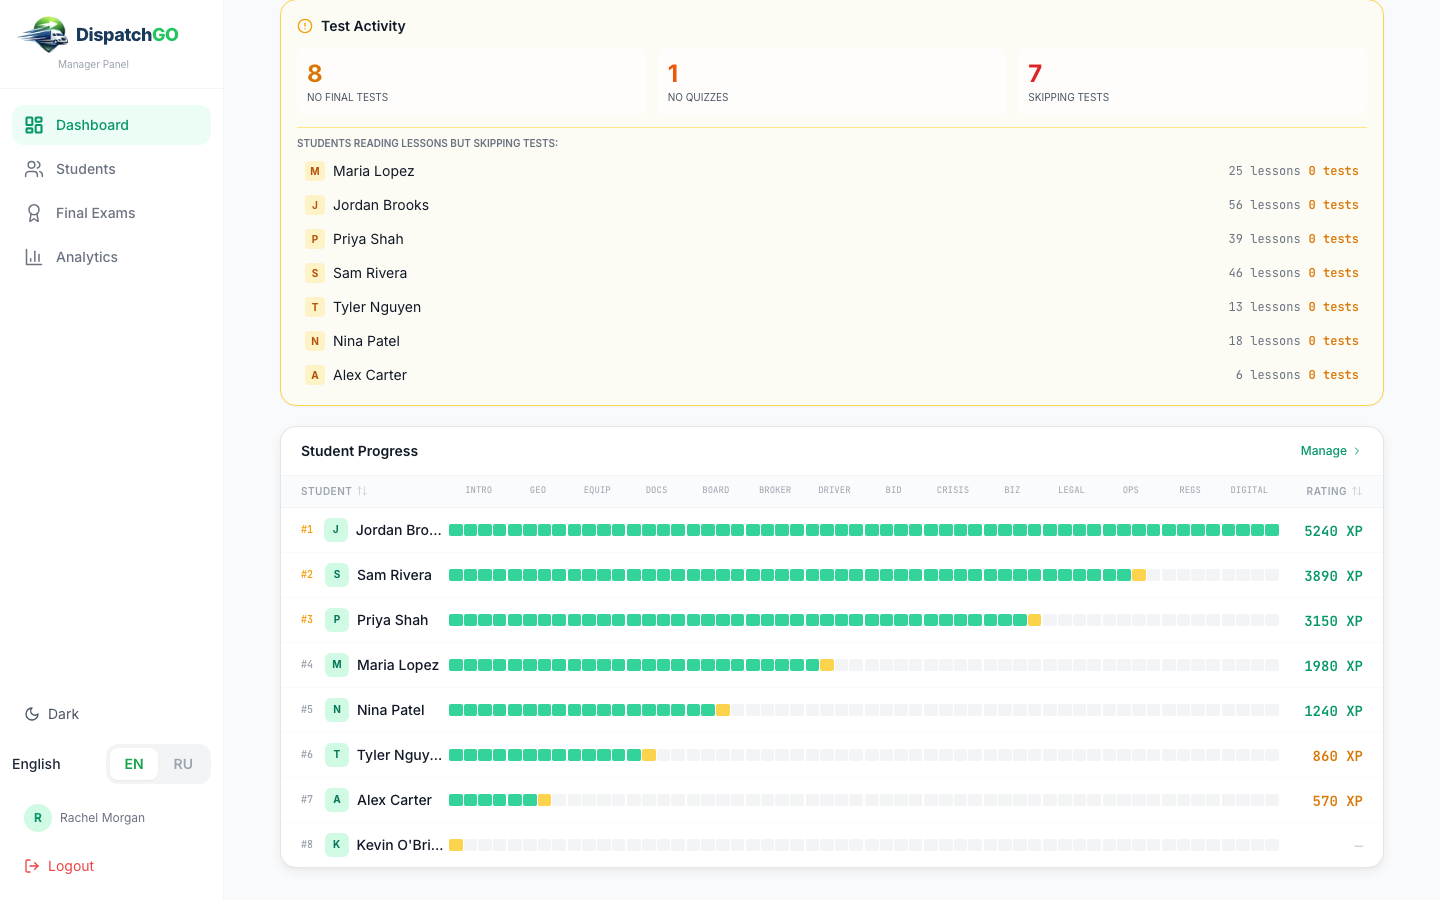
Task: Select the No Quizzes stat card
Action: coord(832,82)
